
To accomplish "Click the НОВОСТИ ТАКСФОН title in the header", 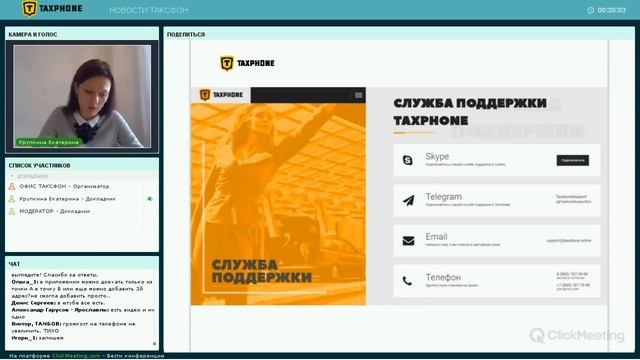I will coord(149,10).
